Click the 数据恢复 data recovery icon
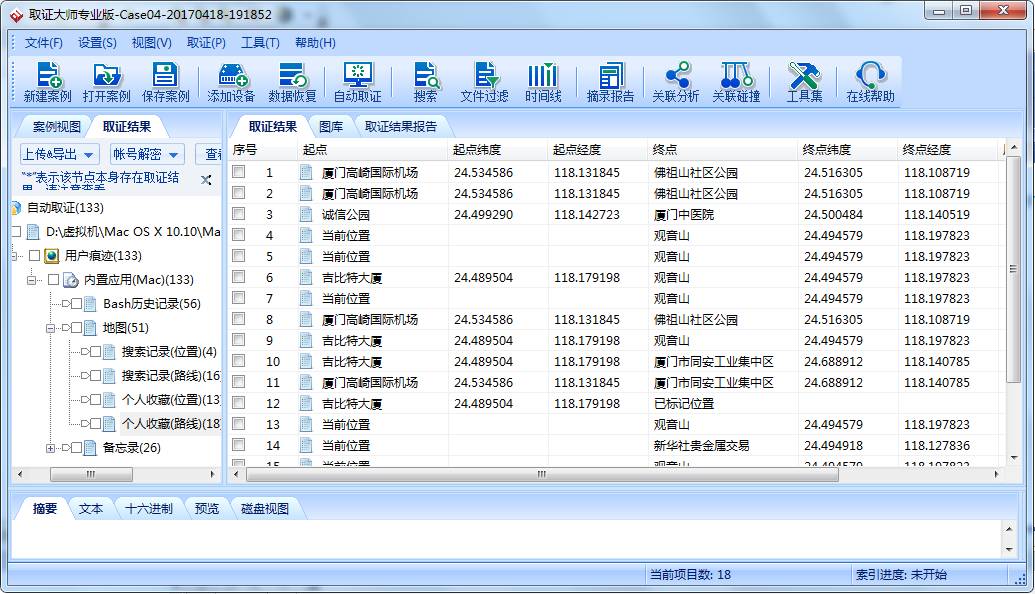The height and width of the screenshot is (594, 1035). point(292,82)
